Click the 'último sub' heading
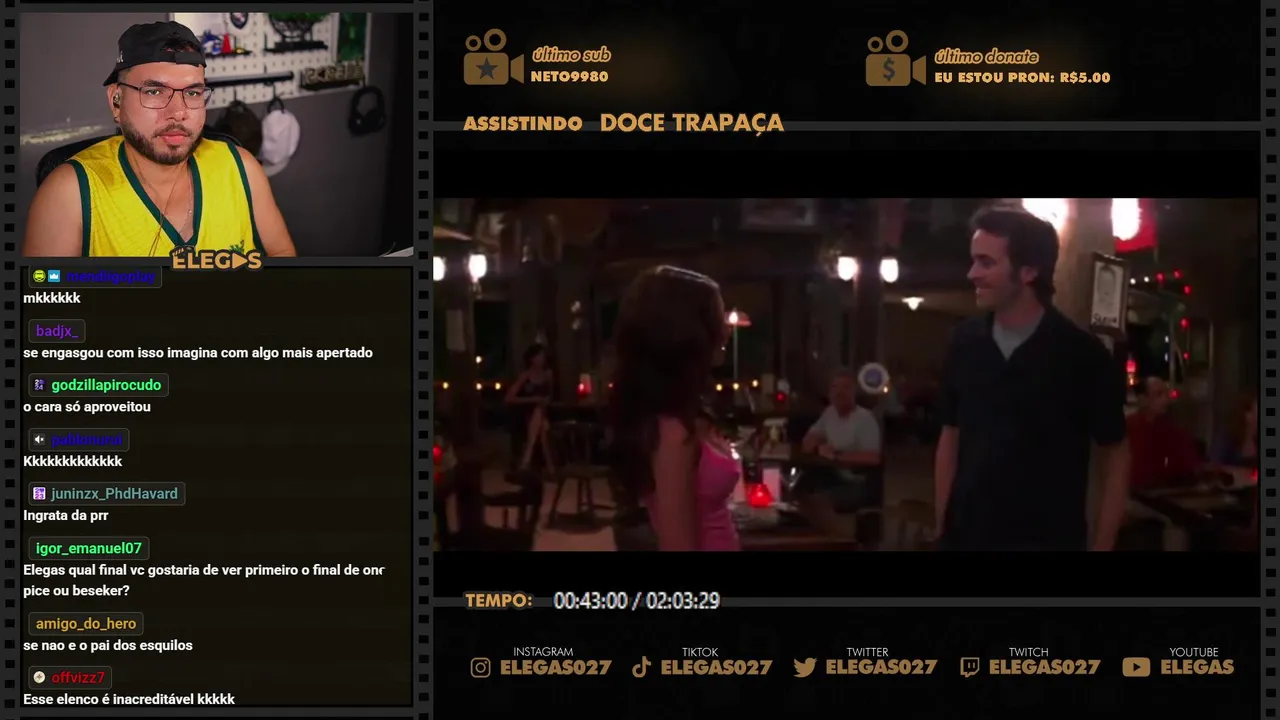This screenshot has width=1280, height=720. [571, 55]
